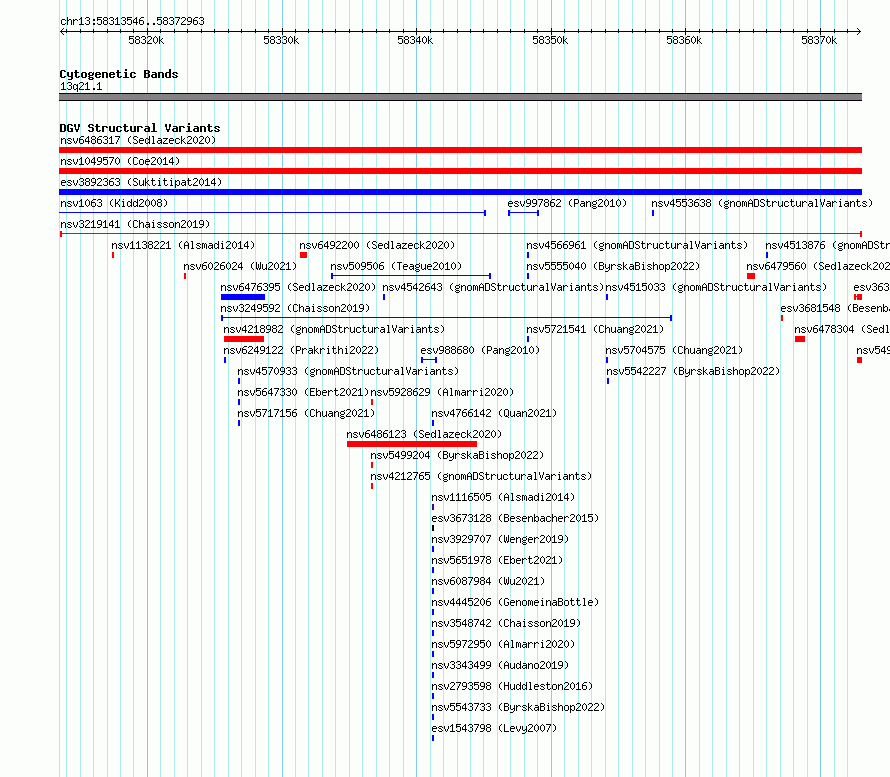This screenshot has height=777, width=890.
Task: Open nsv6479560 Sedlazeck variant
Action: click(818, 266)
